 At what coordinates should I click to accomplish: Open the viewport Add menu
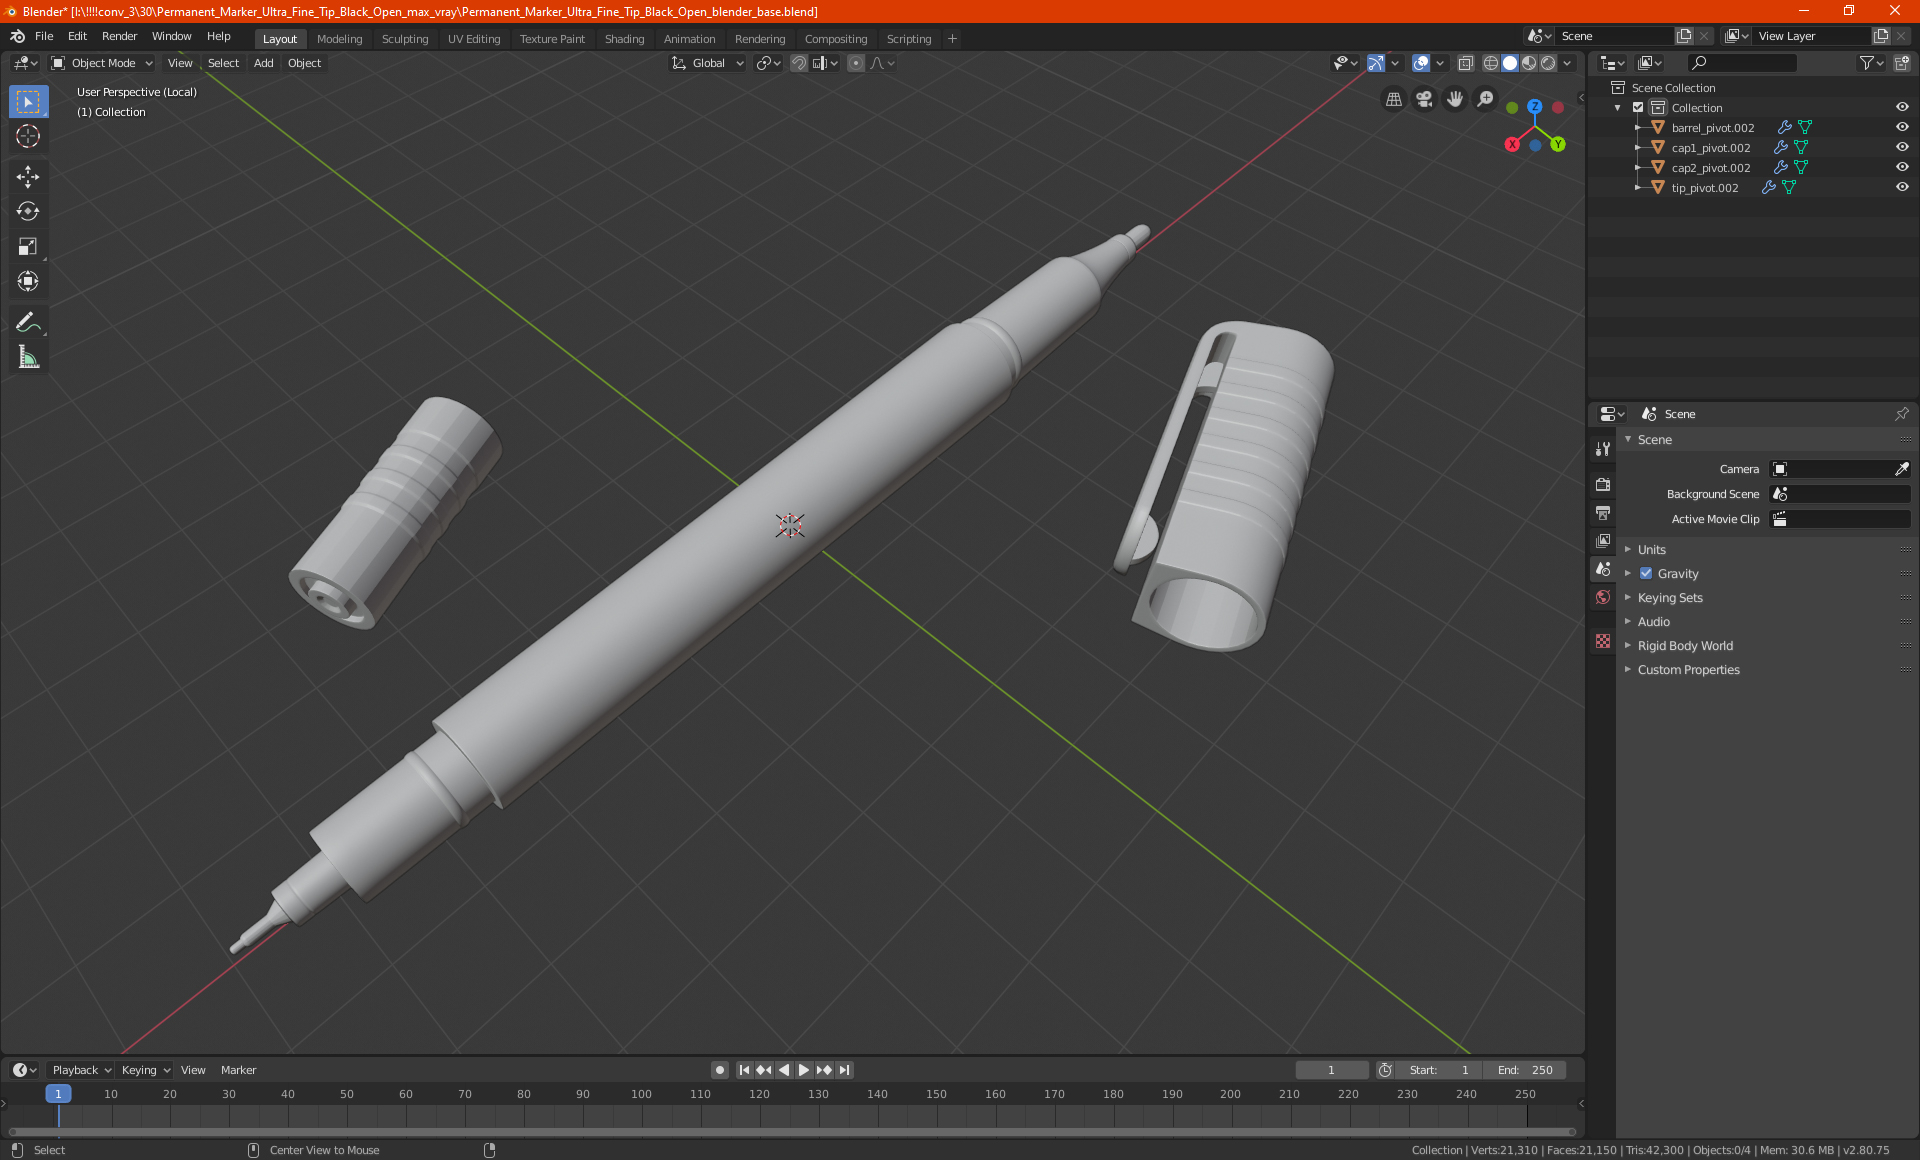263,63
